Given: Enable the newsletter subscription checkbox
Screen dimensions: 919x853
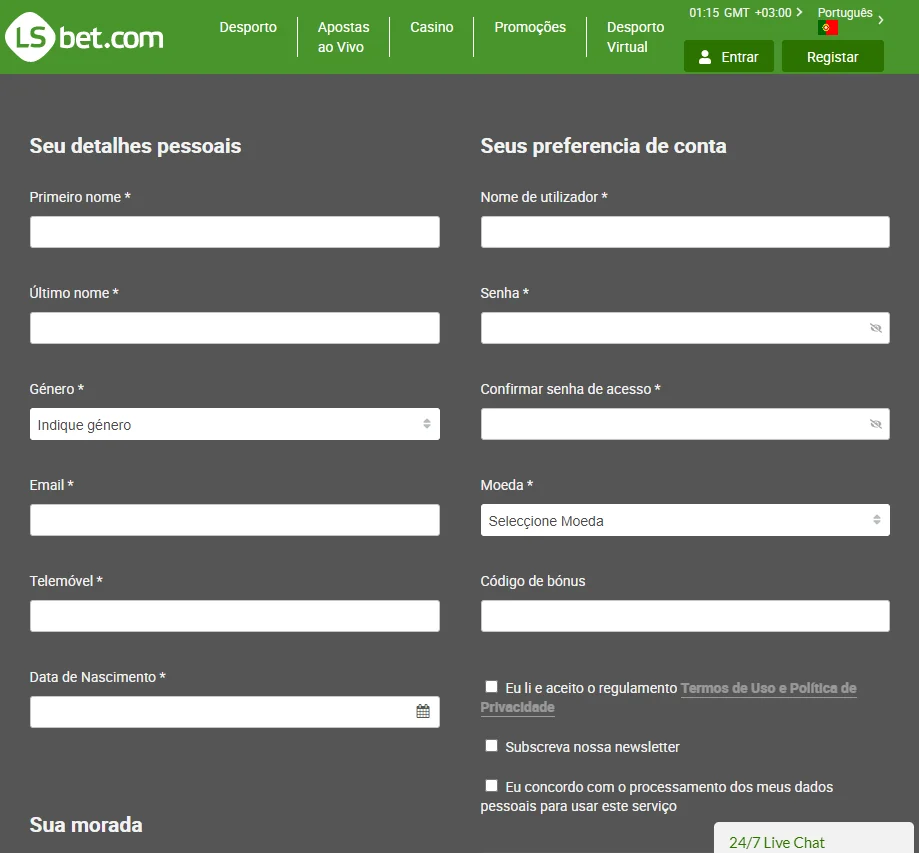Looking at the screenshot, I should point(491,746).
